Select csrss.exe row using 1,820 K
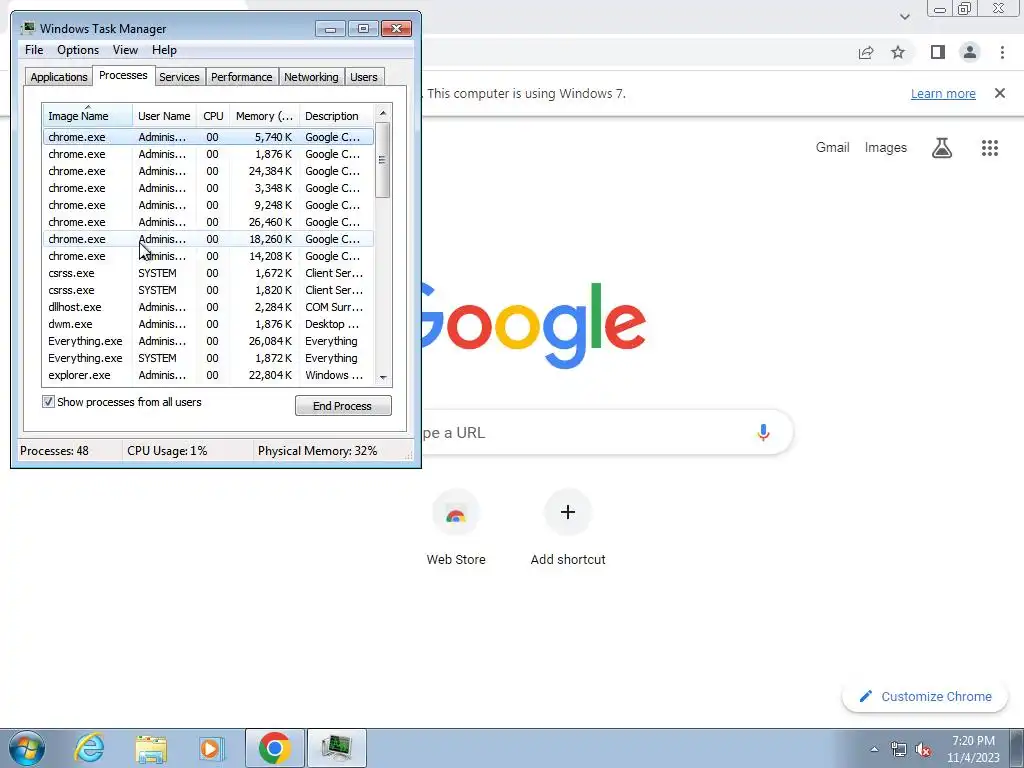 [x=209, y=290]
